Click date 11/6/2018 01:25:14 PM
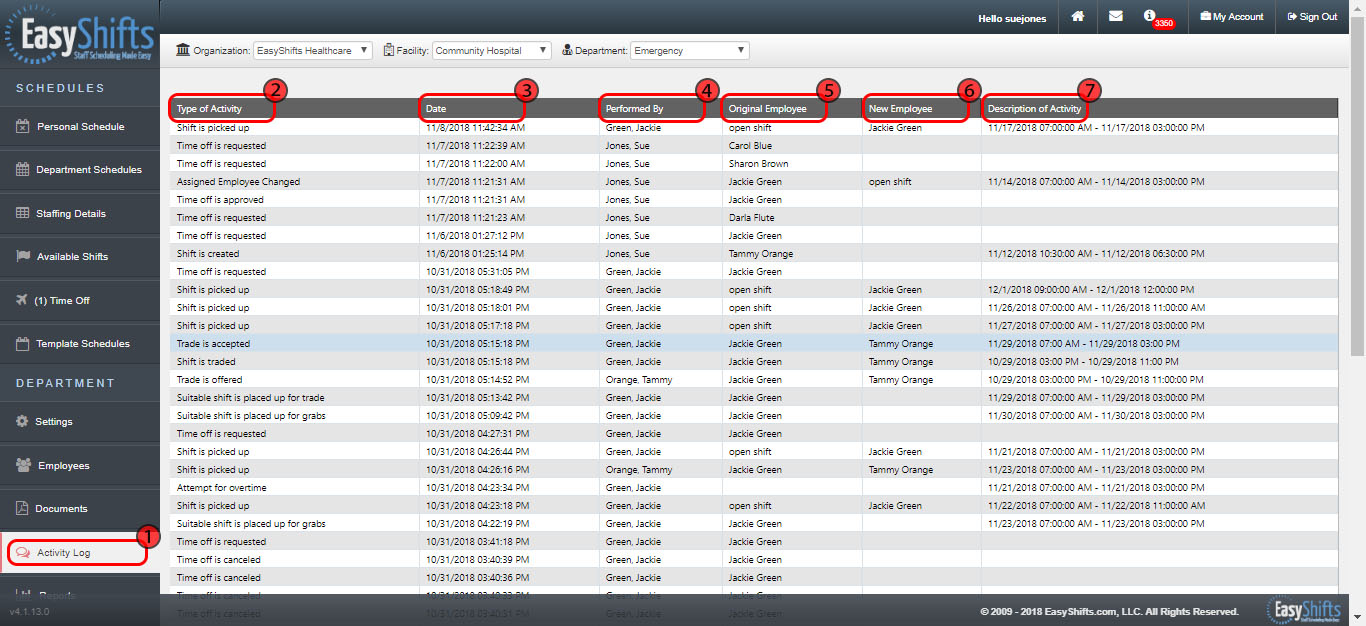 point(475,254)
